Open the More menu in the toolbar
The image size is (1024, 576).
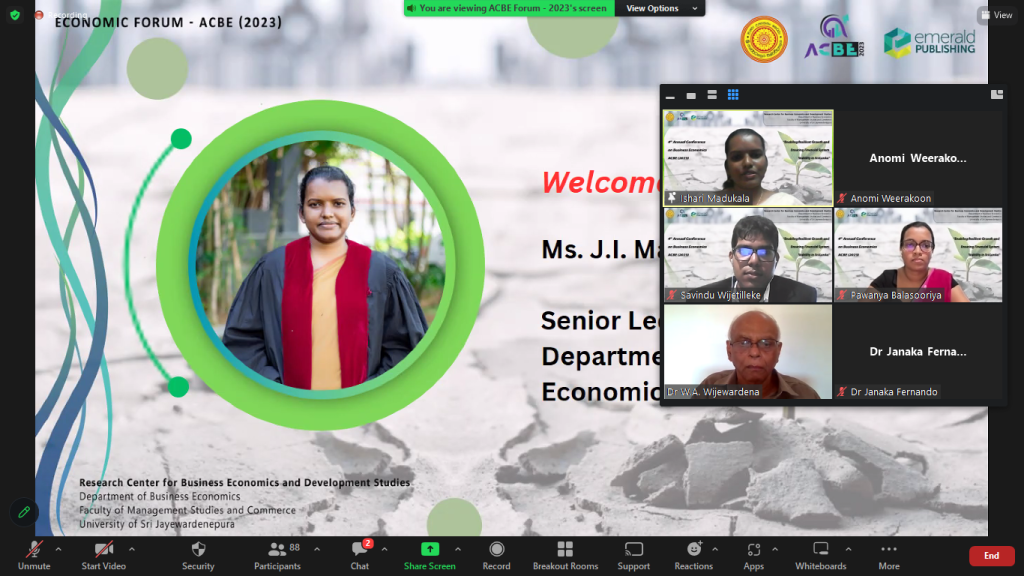(x=888, y=554)
